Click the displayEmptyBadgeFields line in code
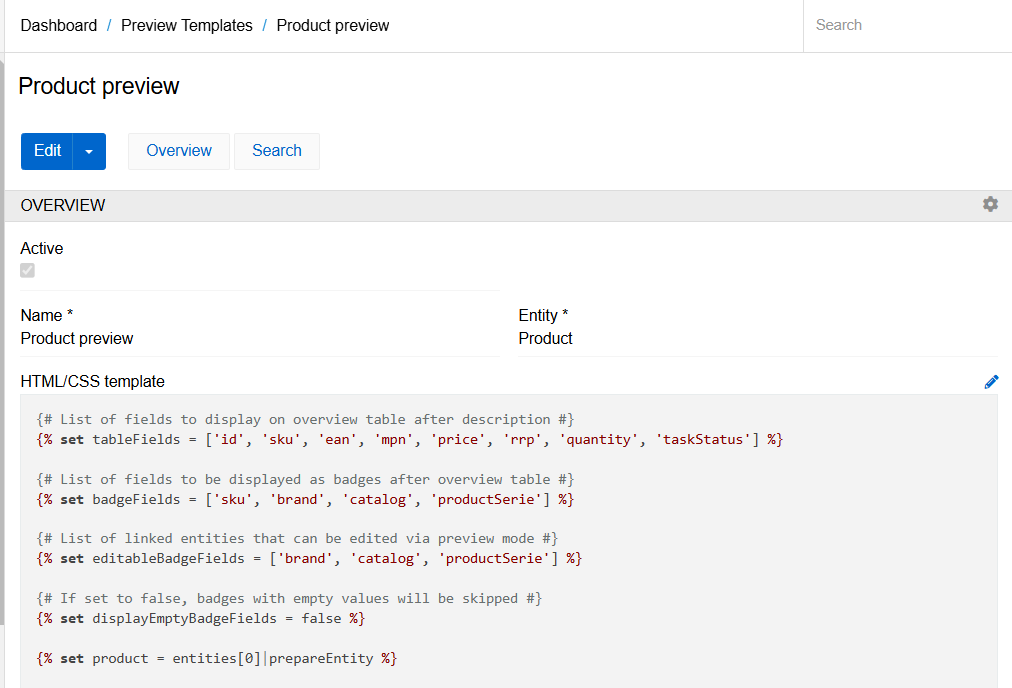The height and width of the screenshot is (688, 1012). [201, 618]
